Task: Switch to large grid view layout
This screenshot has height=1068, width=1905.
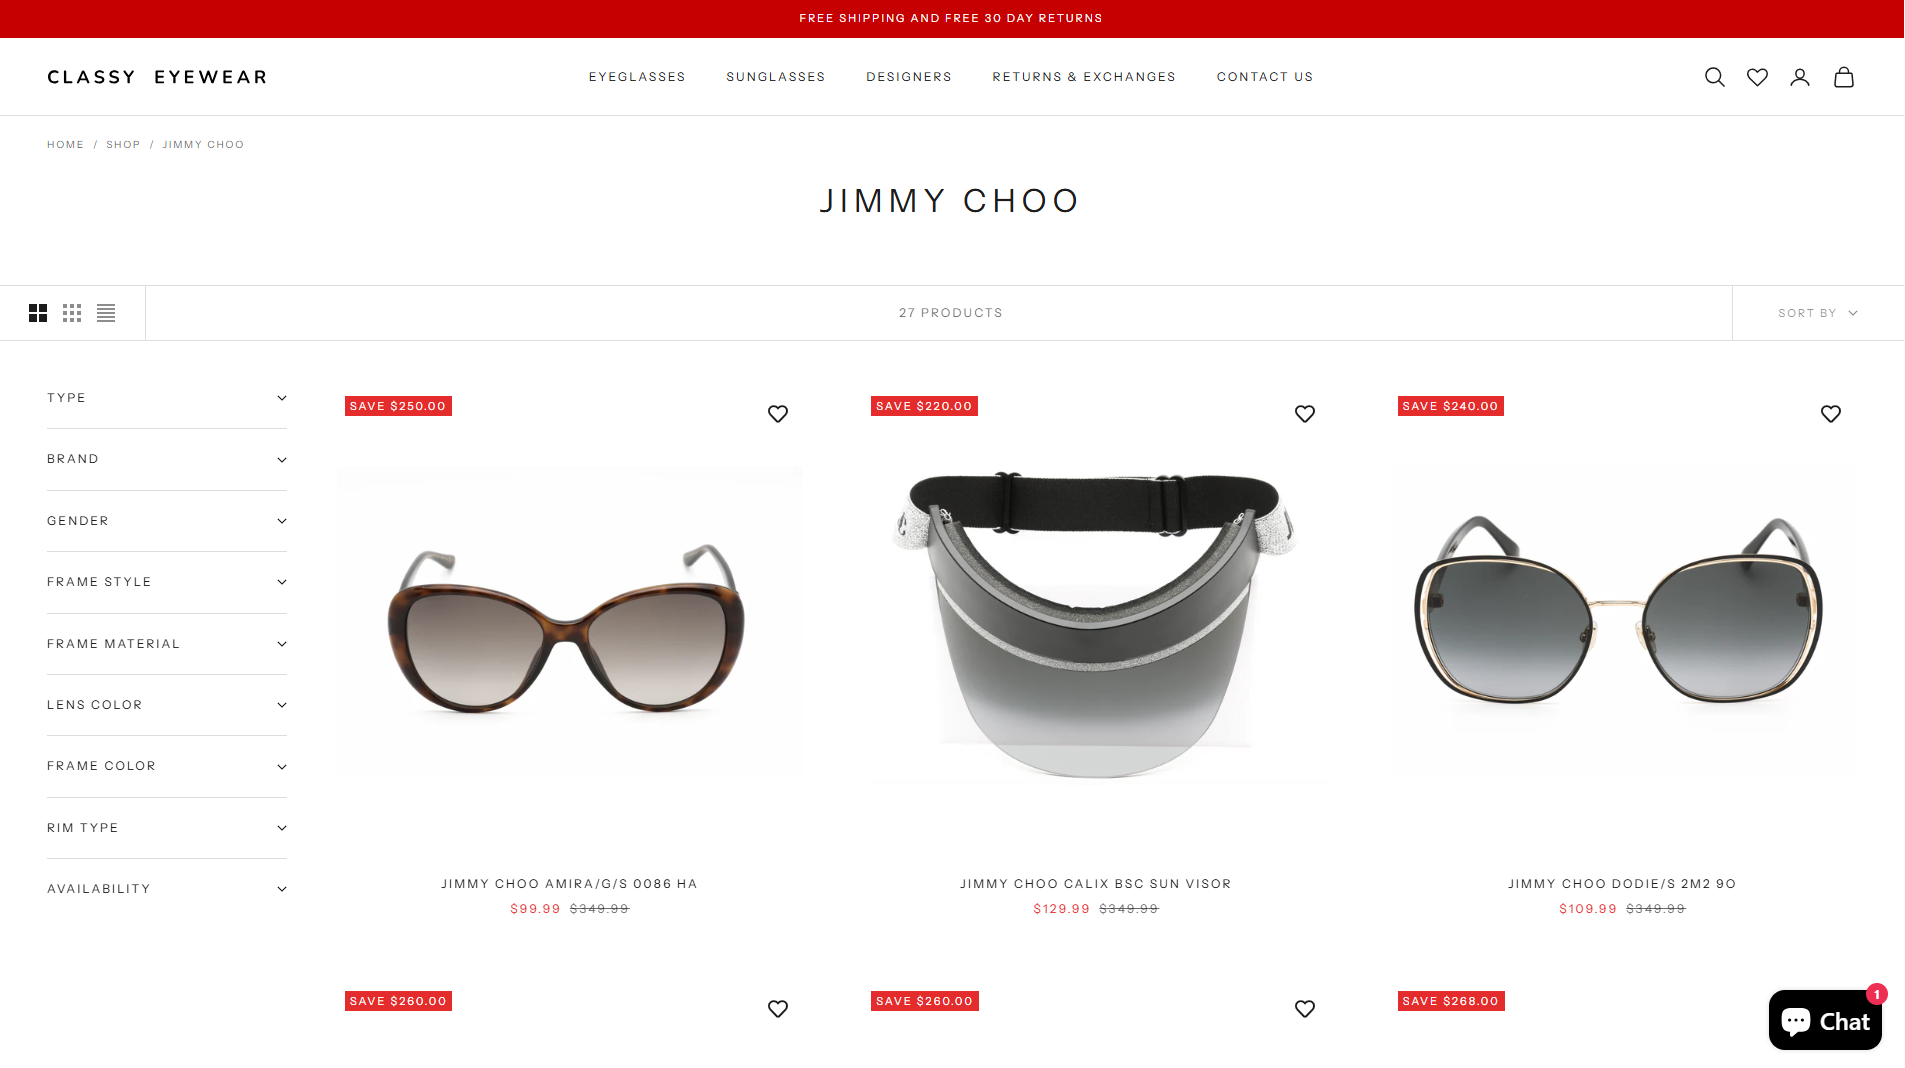Action: pyautogui.click(x=38, y=313)
